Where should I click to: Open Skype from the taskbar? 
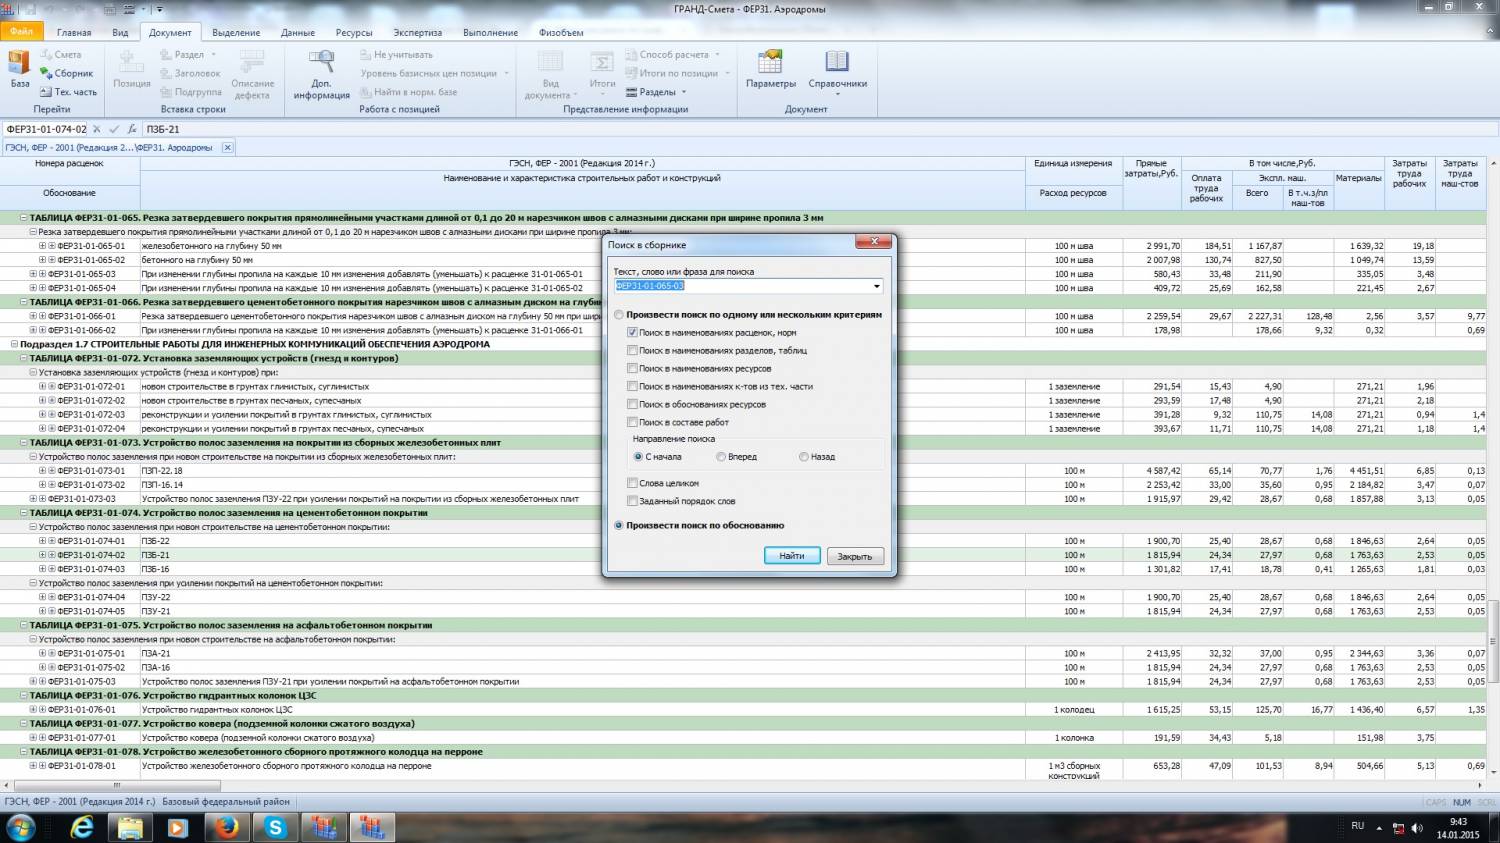[x=275, y=827]
